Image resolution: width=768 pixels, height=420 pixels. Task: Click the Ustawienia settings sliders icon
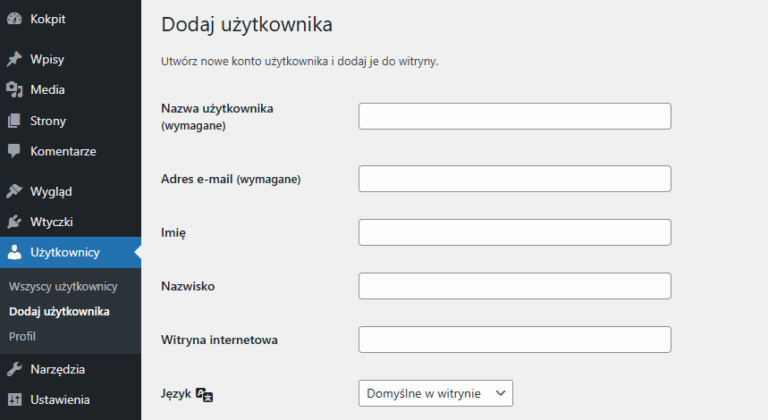click(x=14, y=400)
